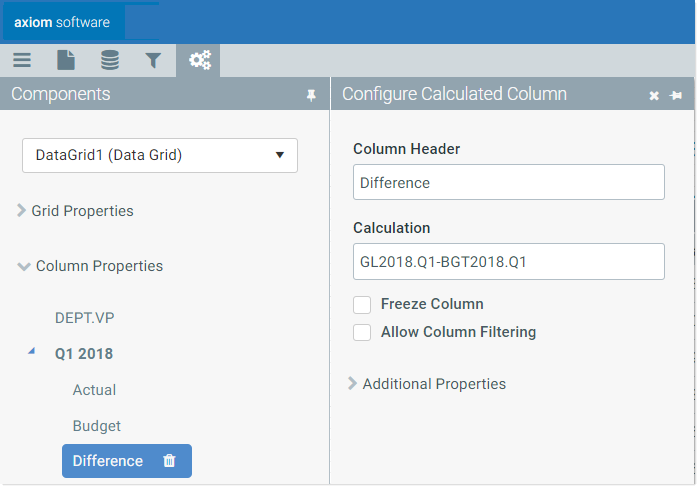Open the database stack icon
The height and width of the screenshot is (488, 699).
point(110,60)
